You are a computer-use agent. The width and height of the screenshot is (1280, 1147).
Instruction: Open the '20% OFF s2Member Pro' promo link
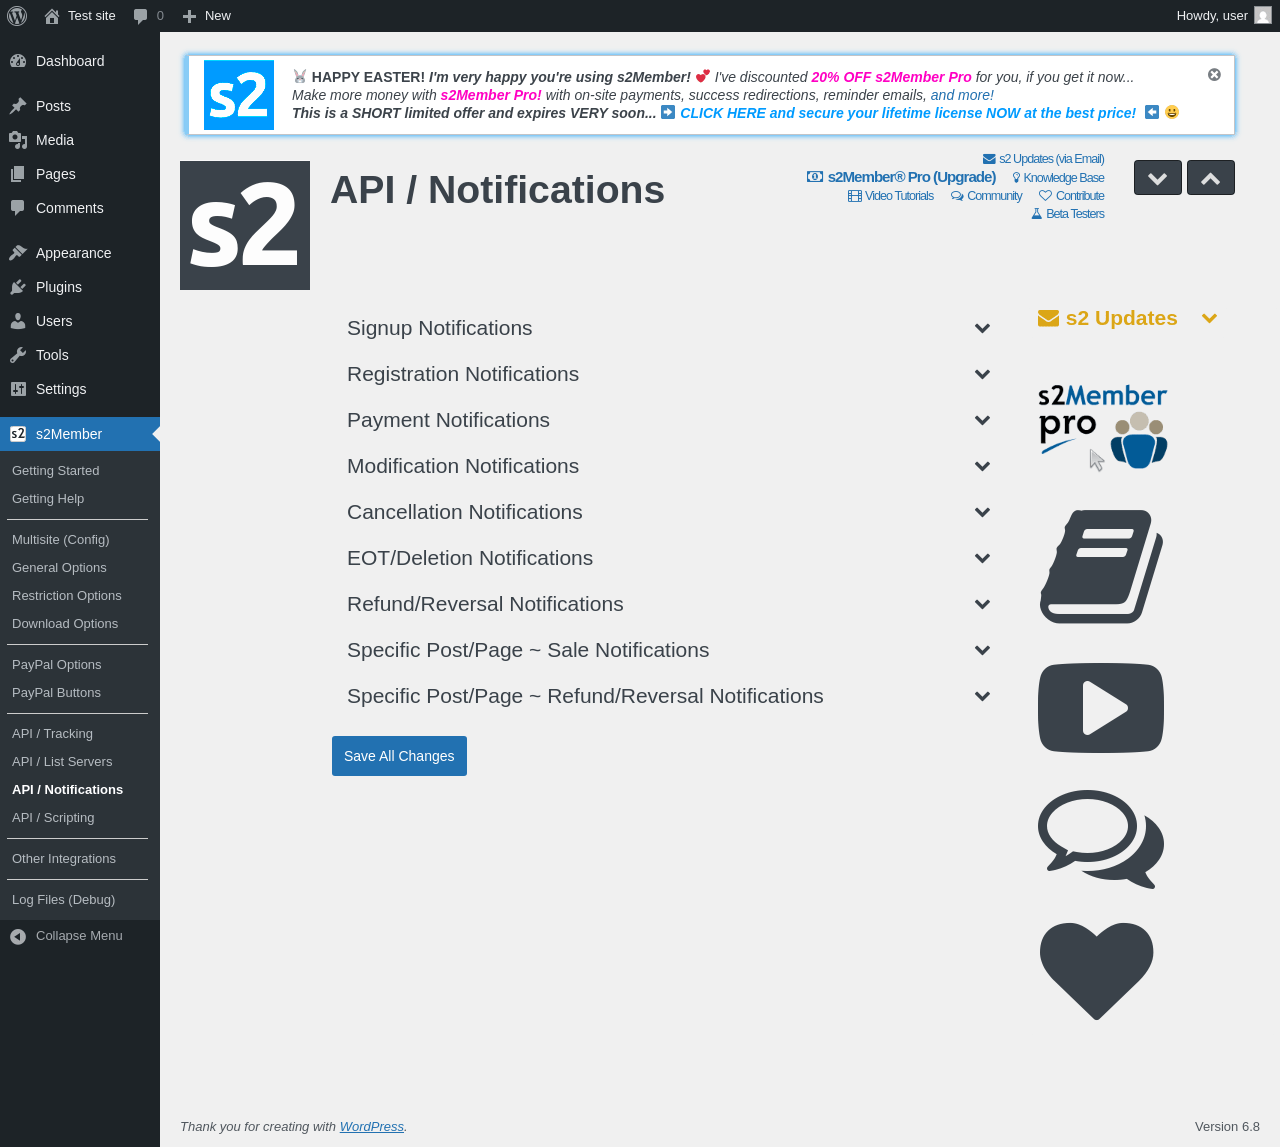coord(891,77)
